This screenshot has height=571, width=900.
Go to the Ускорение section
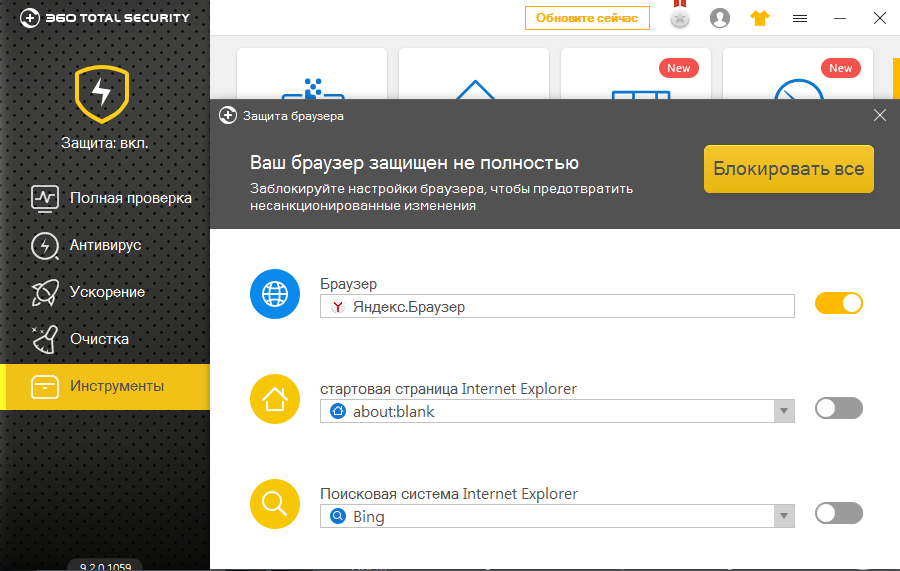[x=107, y=292]
